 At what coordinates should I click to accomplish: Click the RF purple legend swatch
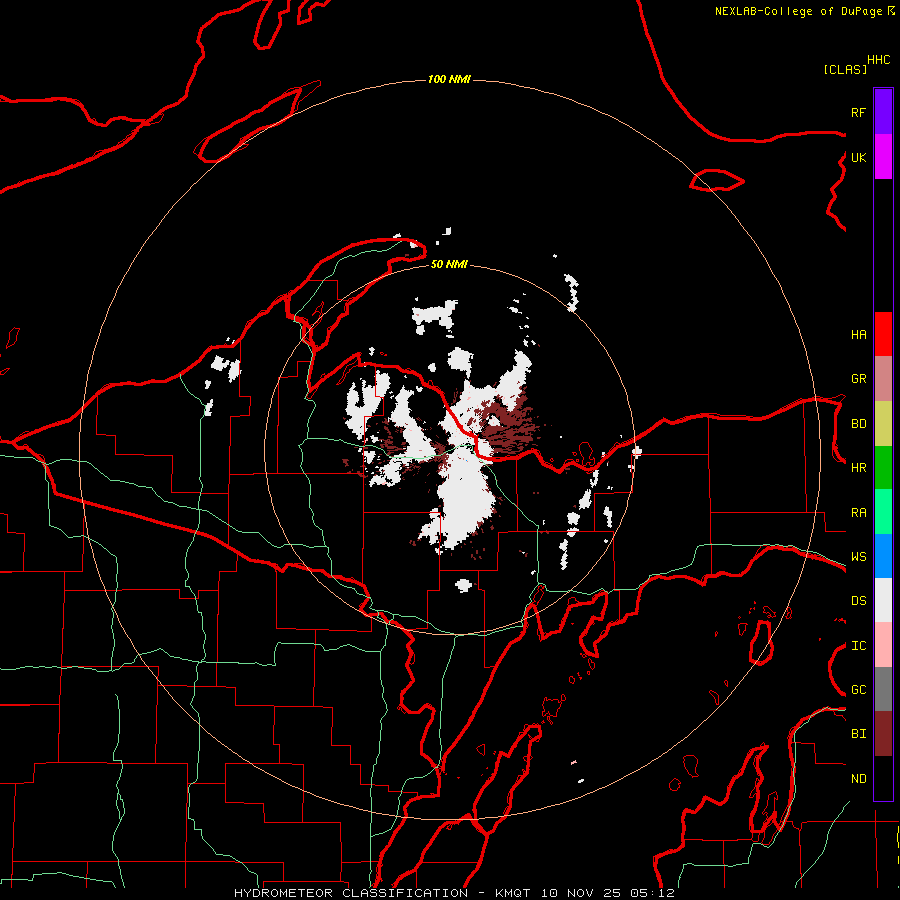point(883,112)
